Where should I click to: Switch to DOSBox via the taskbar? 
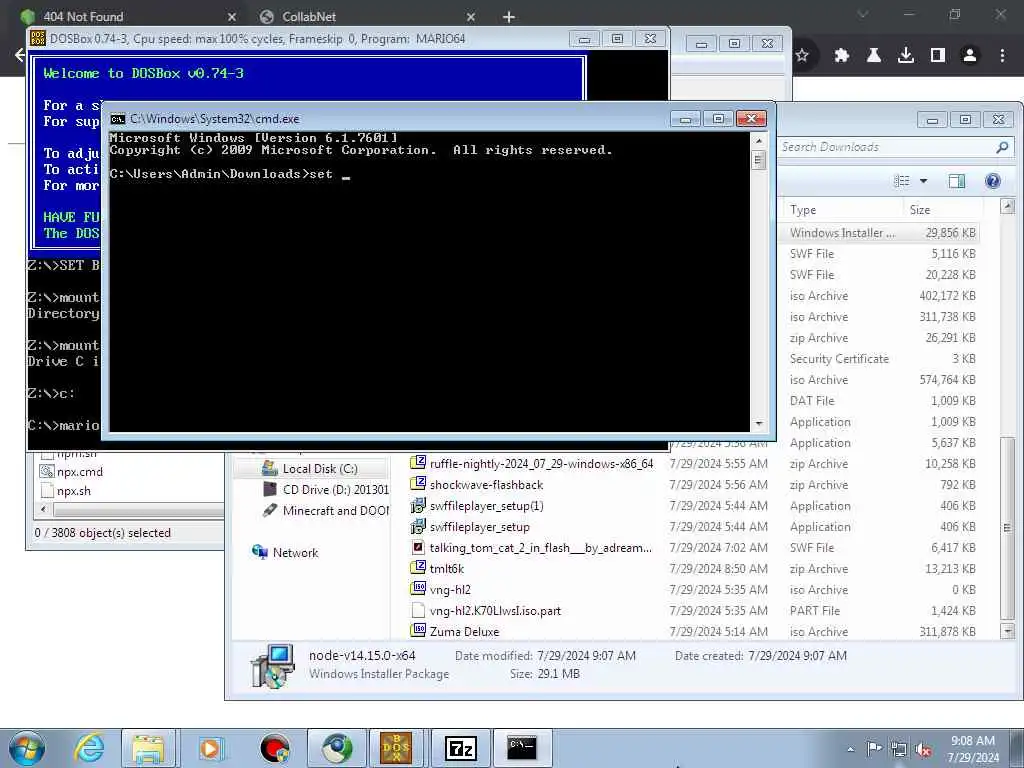(396, 748)
